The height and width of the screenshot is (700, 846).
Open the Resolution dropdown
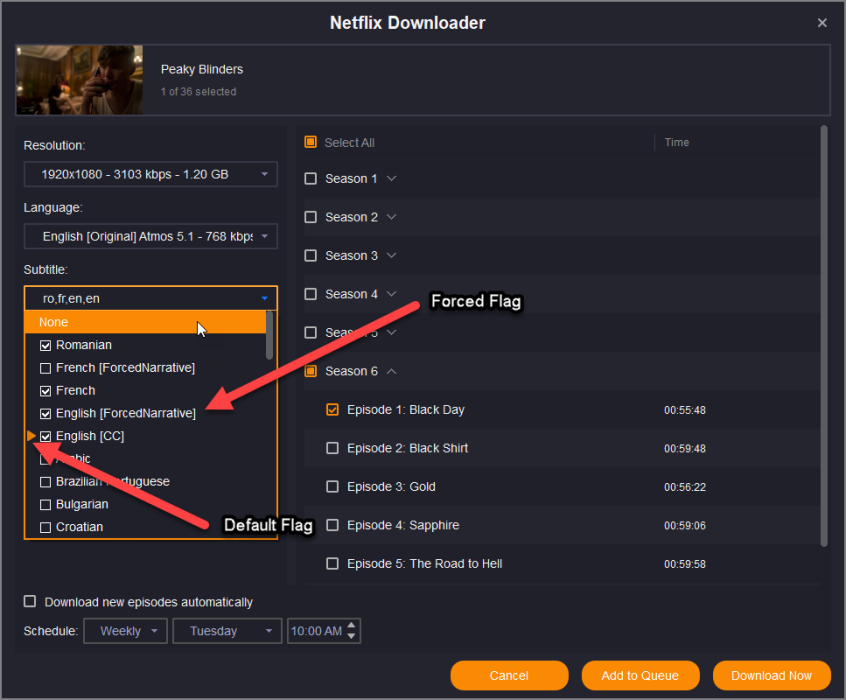click(150, 174)
